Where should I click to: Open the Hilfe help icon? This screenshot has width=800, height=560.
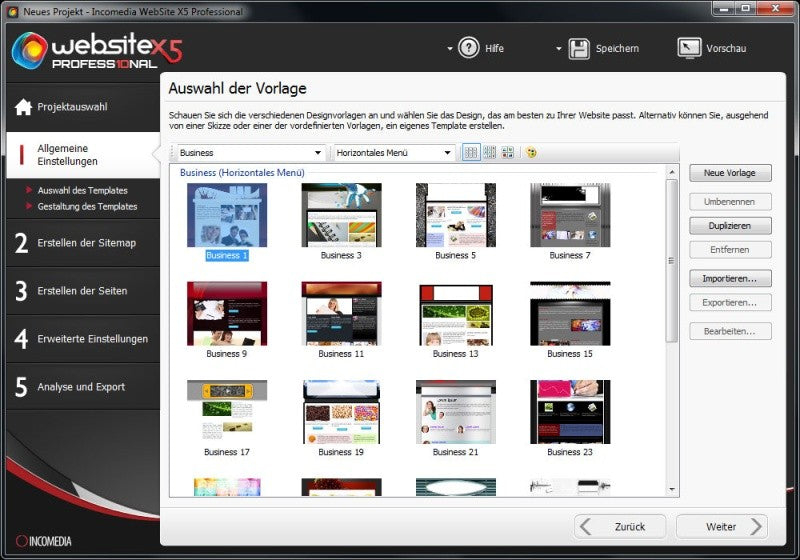point(468,48)
